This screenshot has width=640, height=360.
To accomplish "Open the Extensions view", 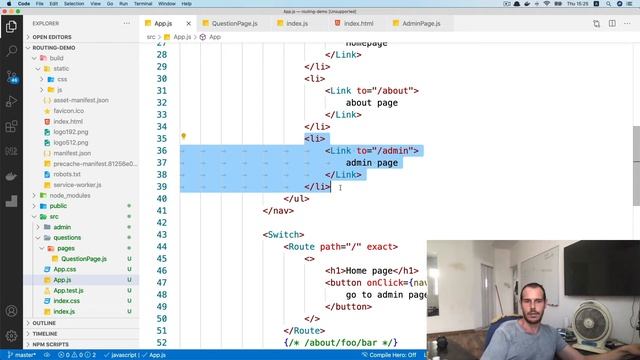I will [11, 126].
